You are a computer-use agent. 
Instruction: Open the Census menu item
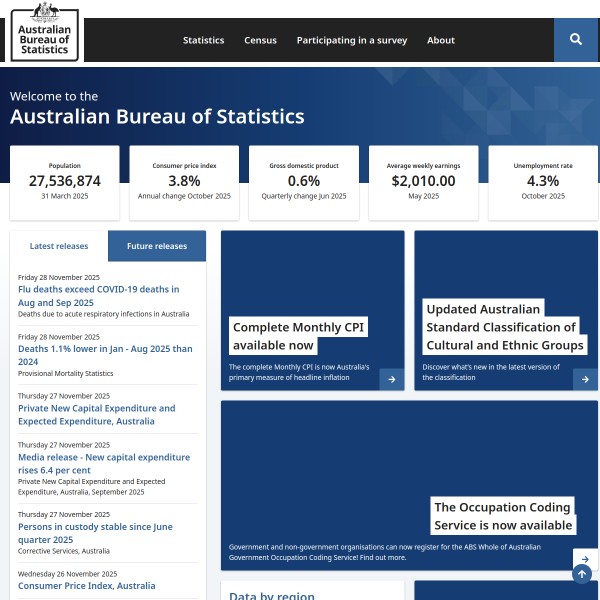[260, 41]
